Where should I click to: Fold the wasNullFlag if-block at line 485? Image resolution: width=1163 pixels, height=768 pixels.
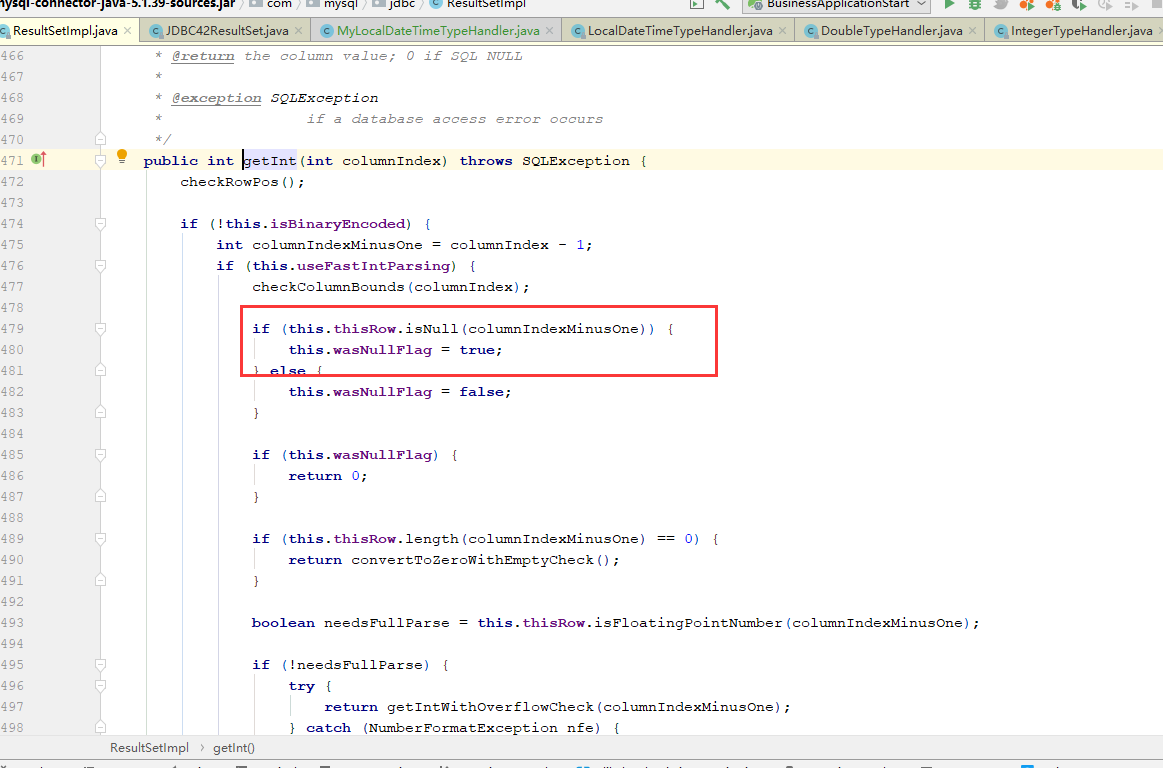(100, 455)
